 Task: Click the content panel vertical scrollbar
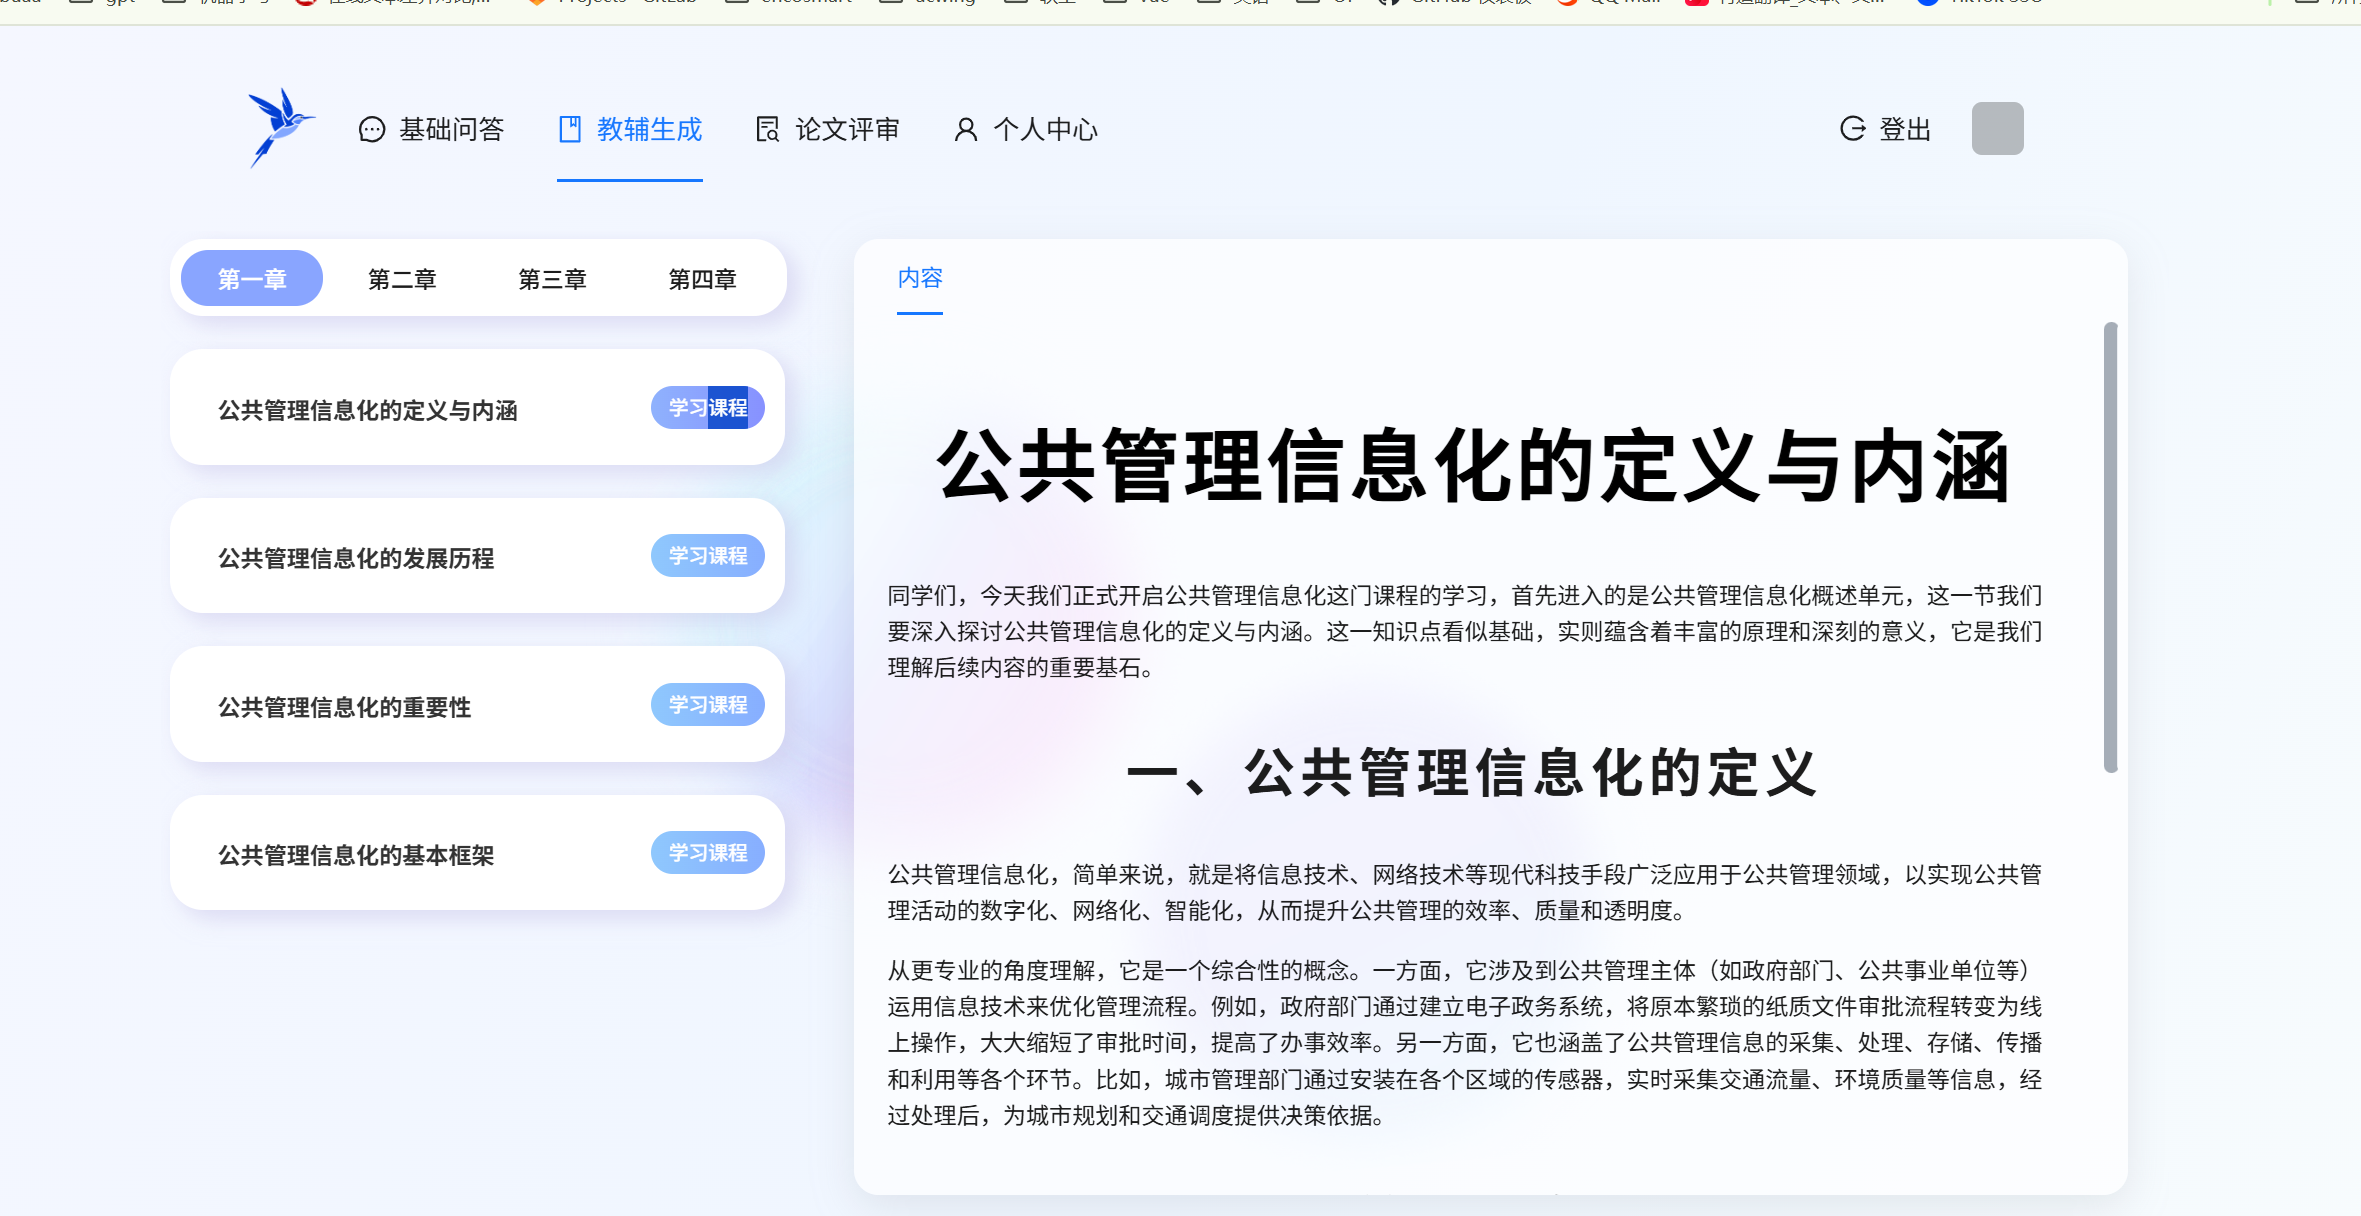tap(2110, 547)
